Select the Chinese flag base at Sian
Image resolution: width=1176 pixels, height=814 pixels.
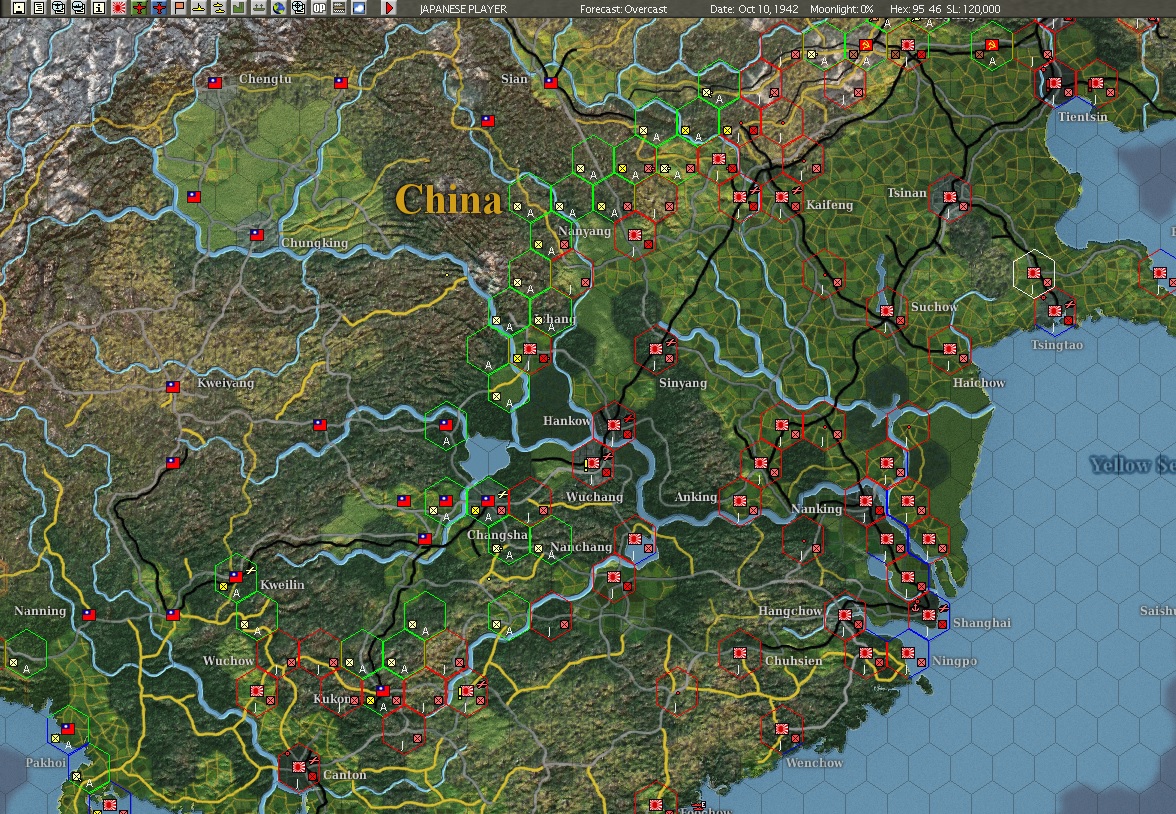click(551, 83)
